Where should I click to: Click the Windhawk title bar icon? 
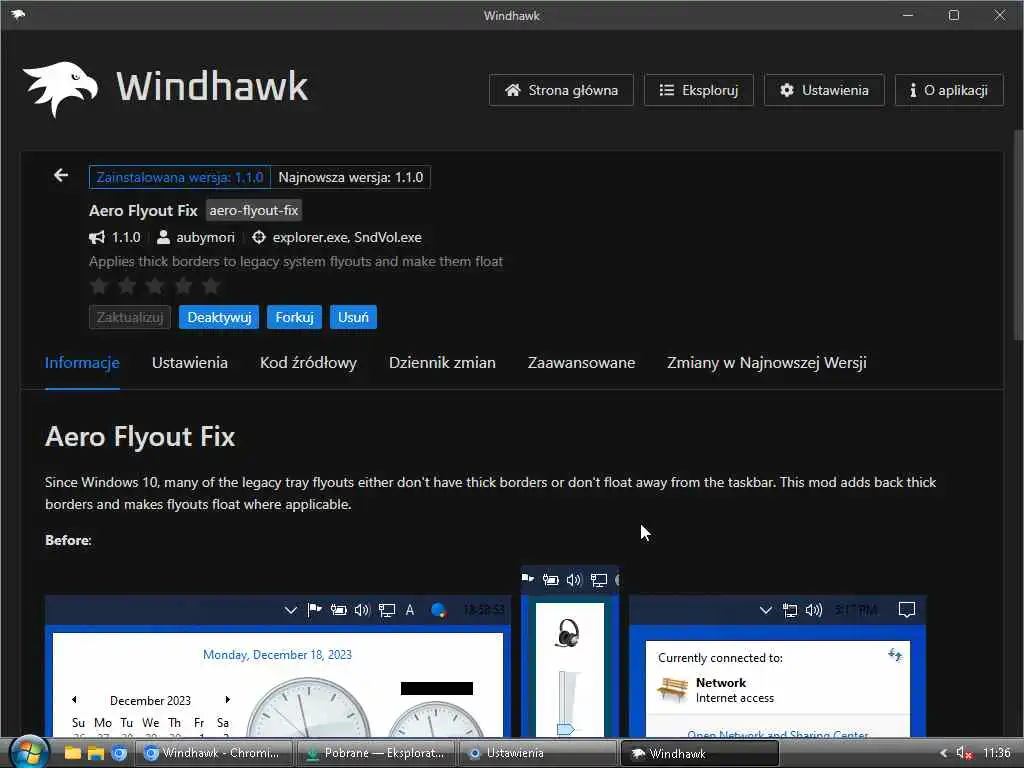pos(18,14)
